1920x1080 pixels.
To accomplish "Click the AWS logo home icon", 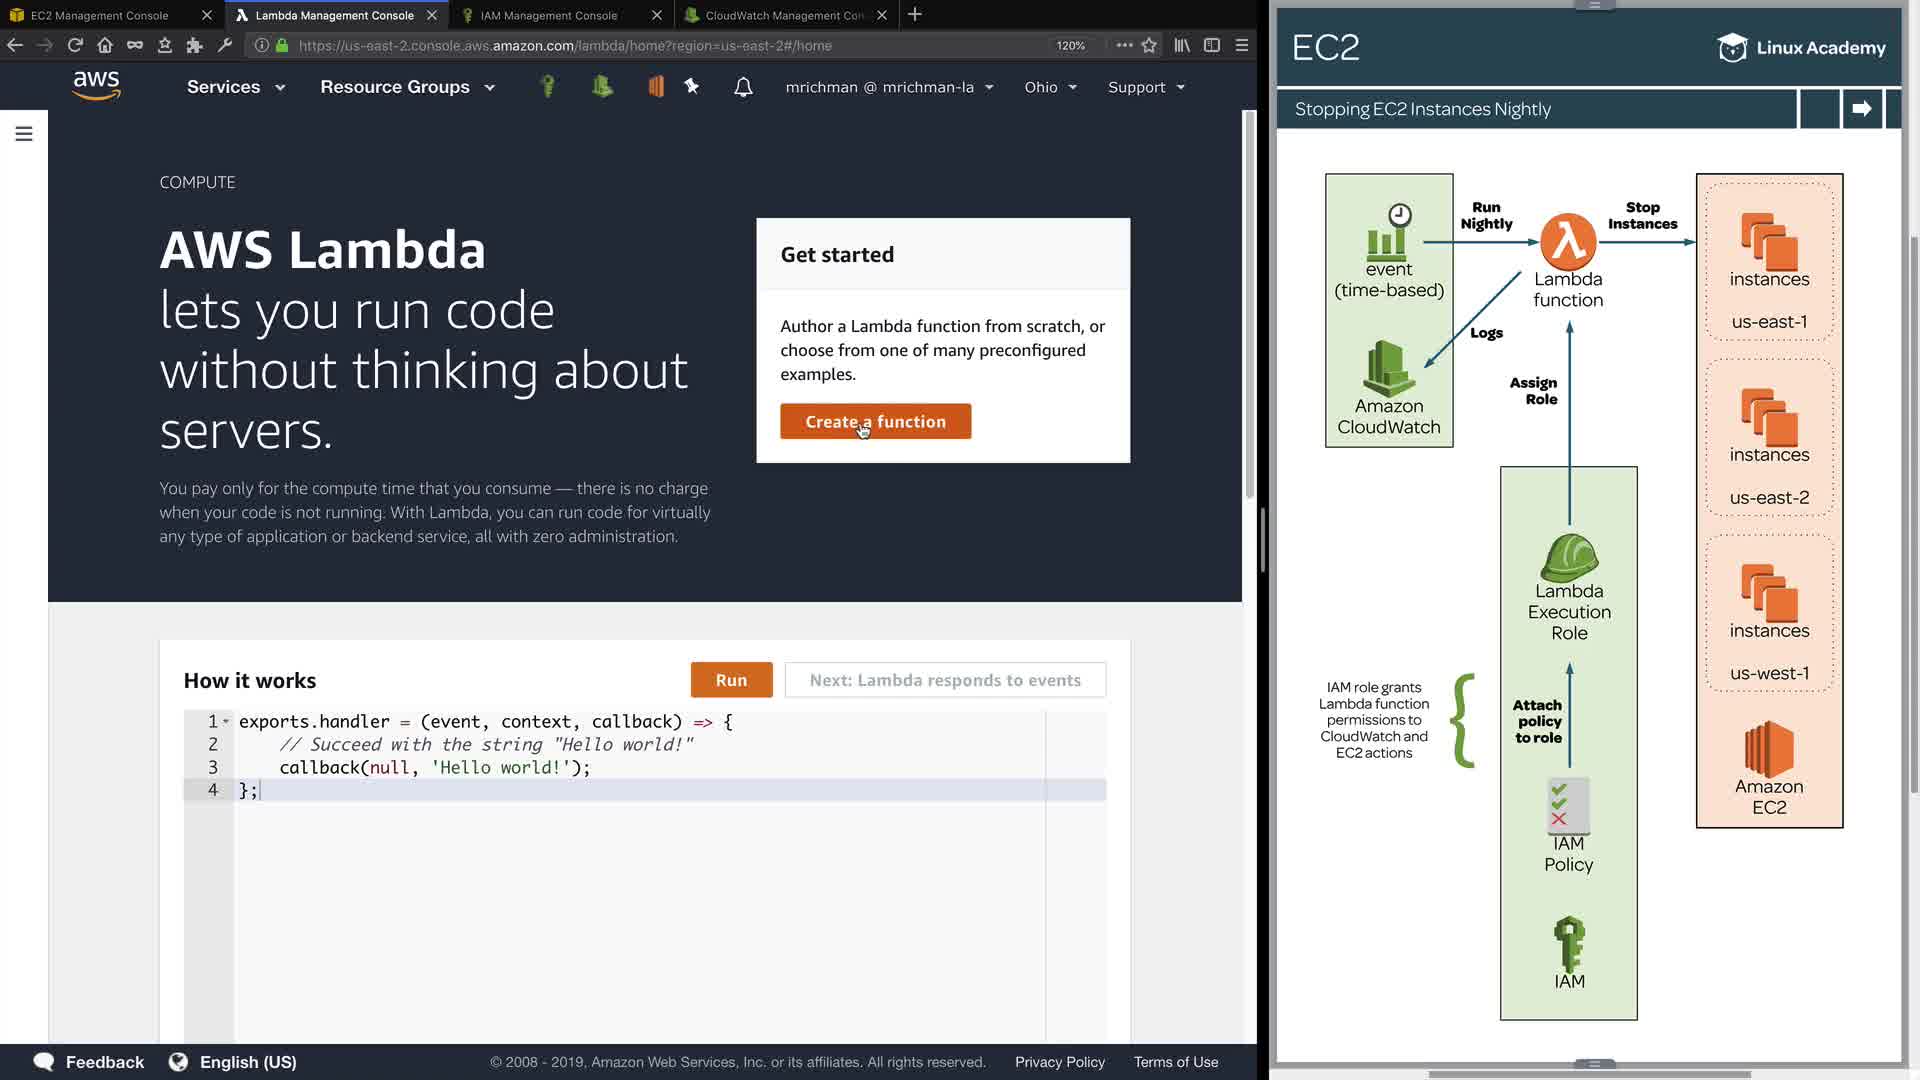I will click(x=96, y=86).
